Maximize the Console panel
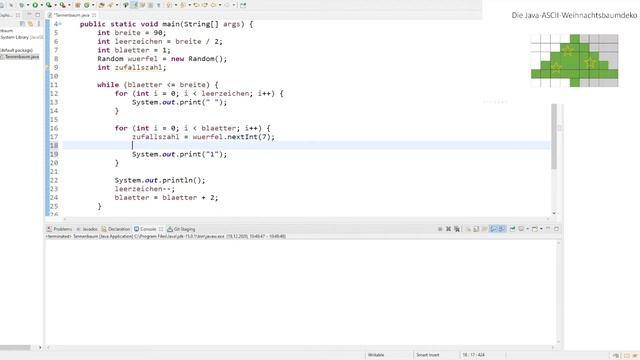The width and height of the screenshot is (640, 360). [x=556, y=229]
